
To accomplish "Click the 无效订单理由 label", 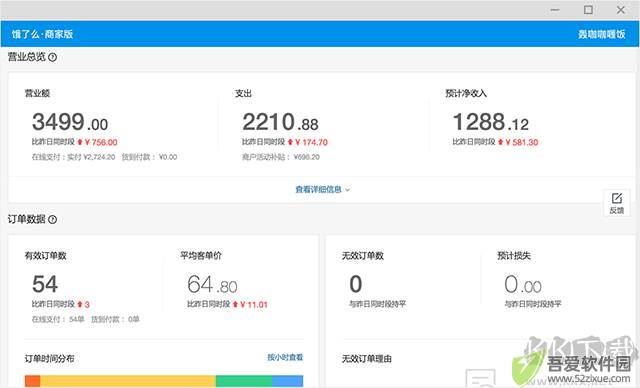I will 367,359.
